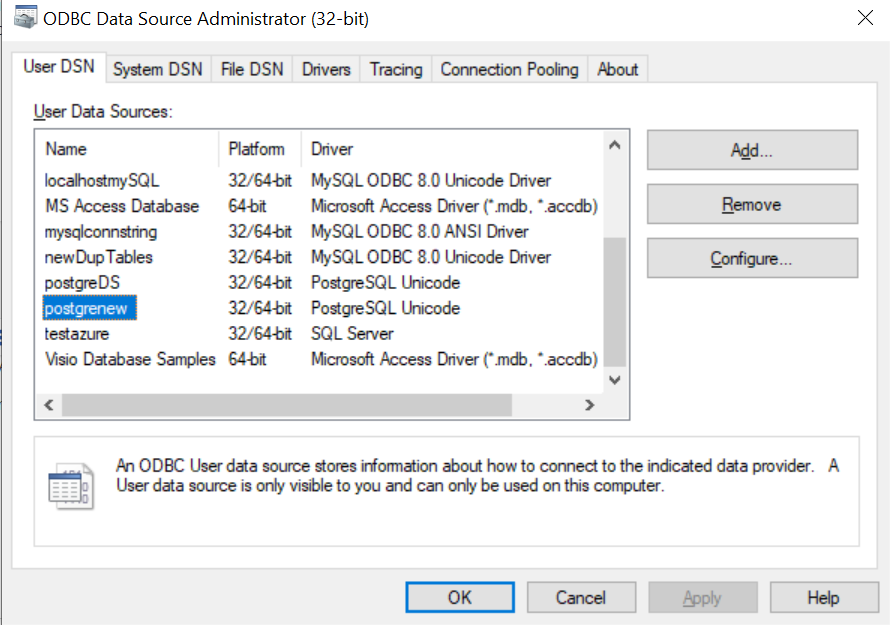The height and width of the screenshot is (625, 890).
Task: Click the scroll up arrow of the list
Action: pos(615,145)
